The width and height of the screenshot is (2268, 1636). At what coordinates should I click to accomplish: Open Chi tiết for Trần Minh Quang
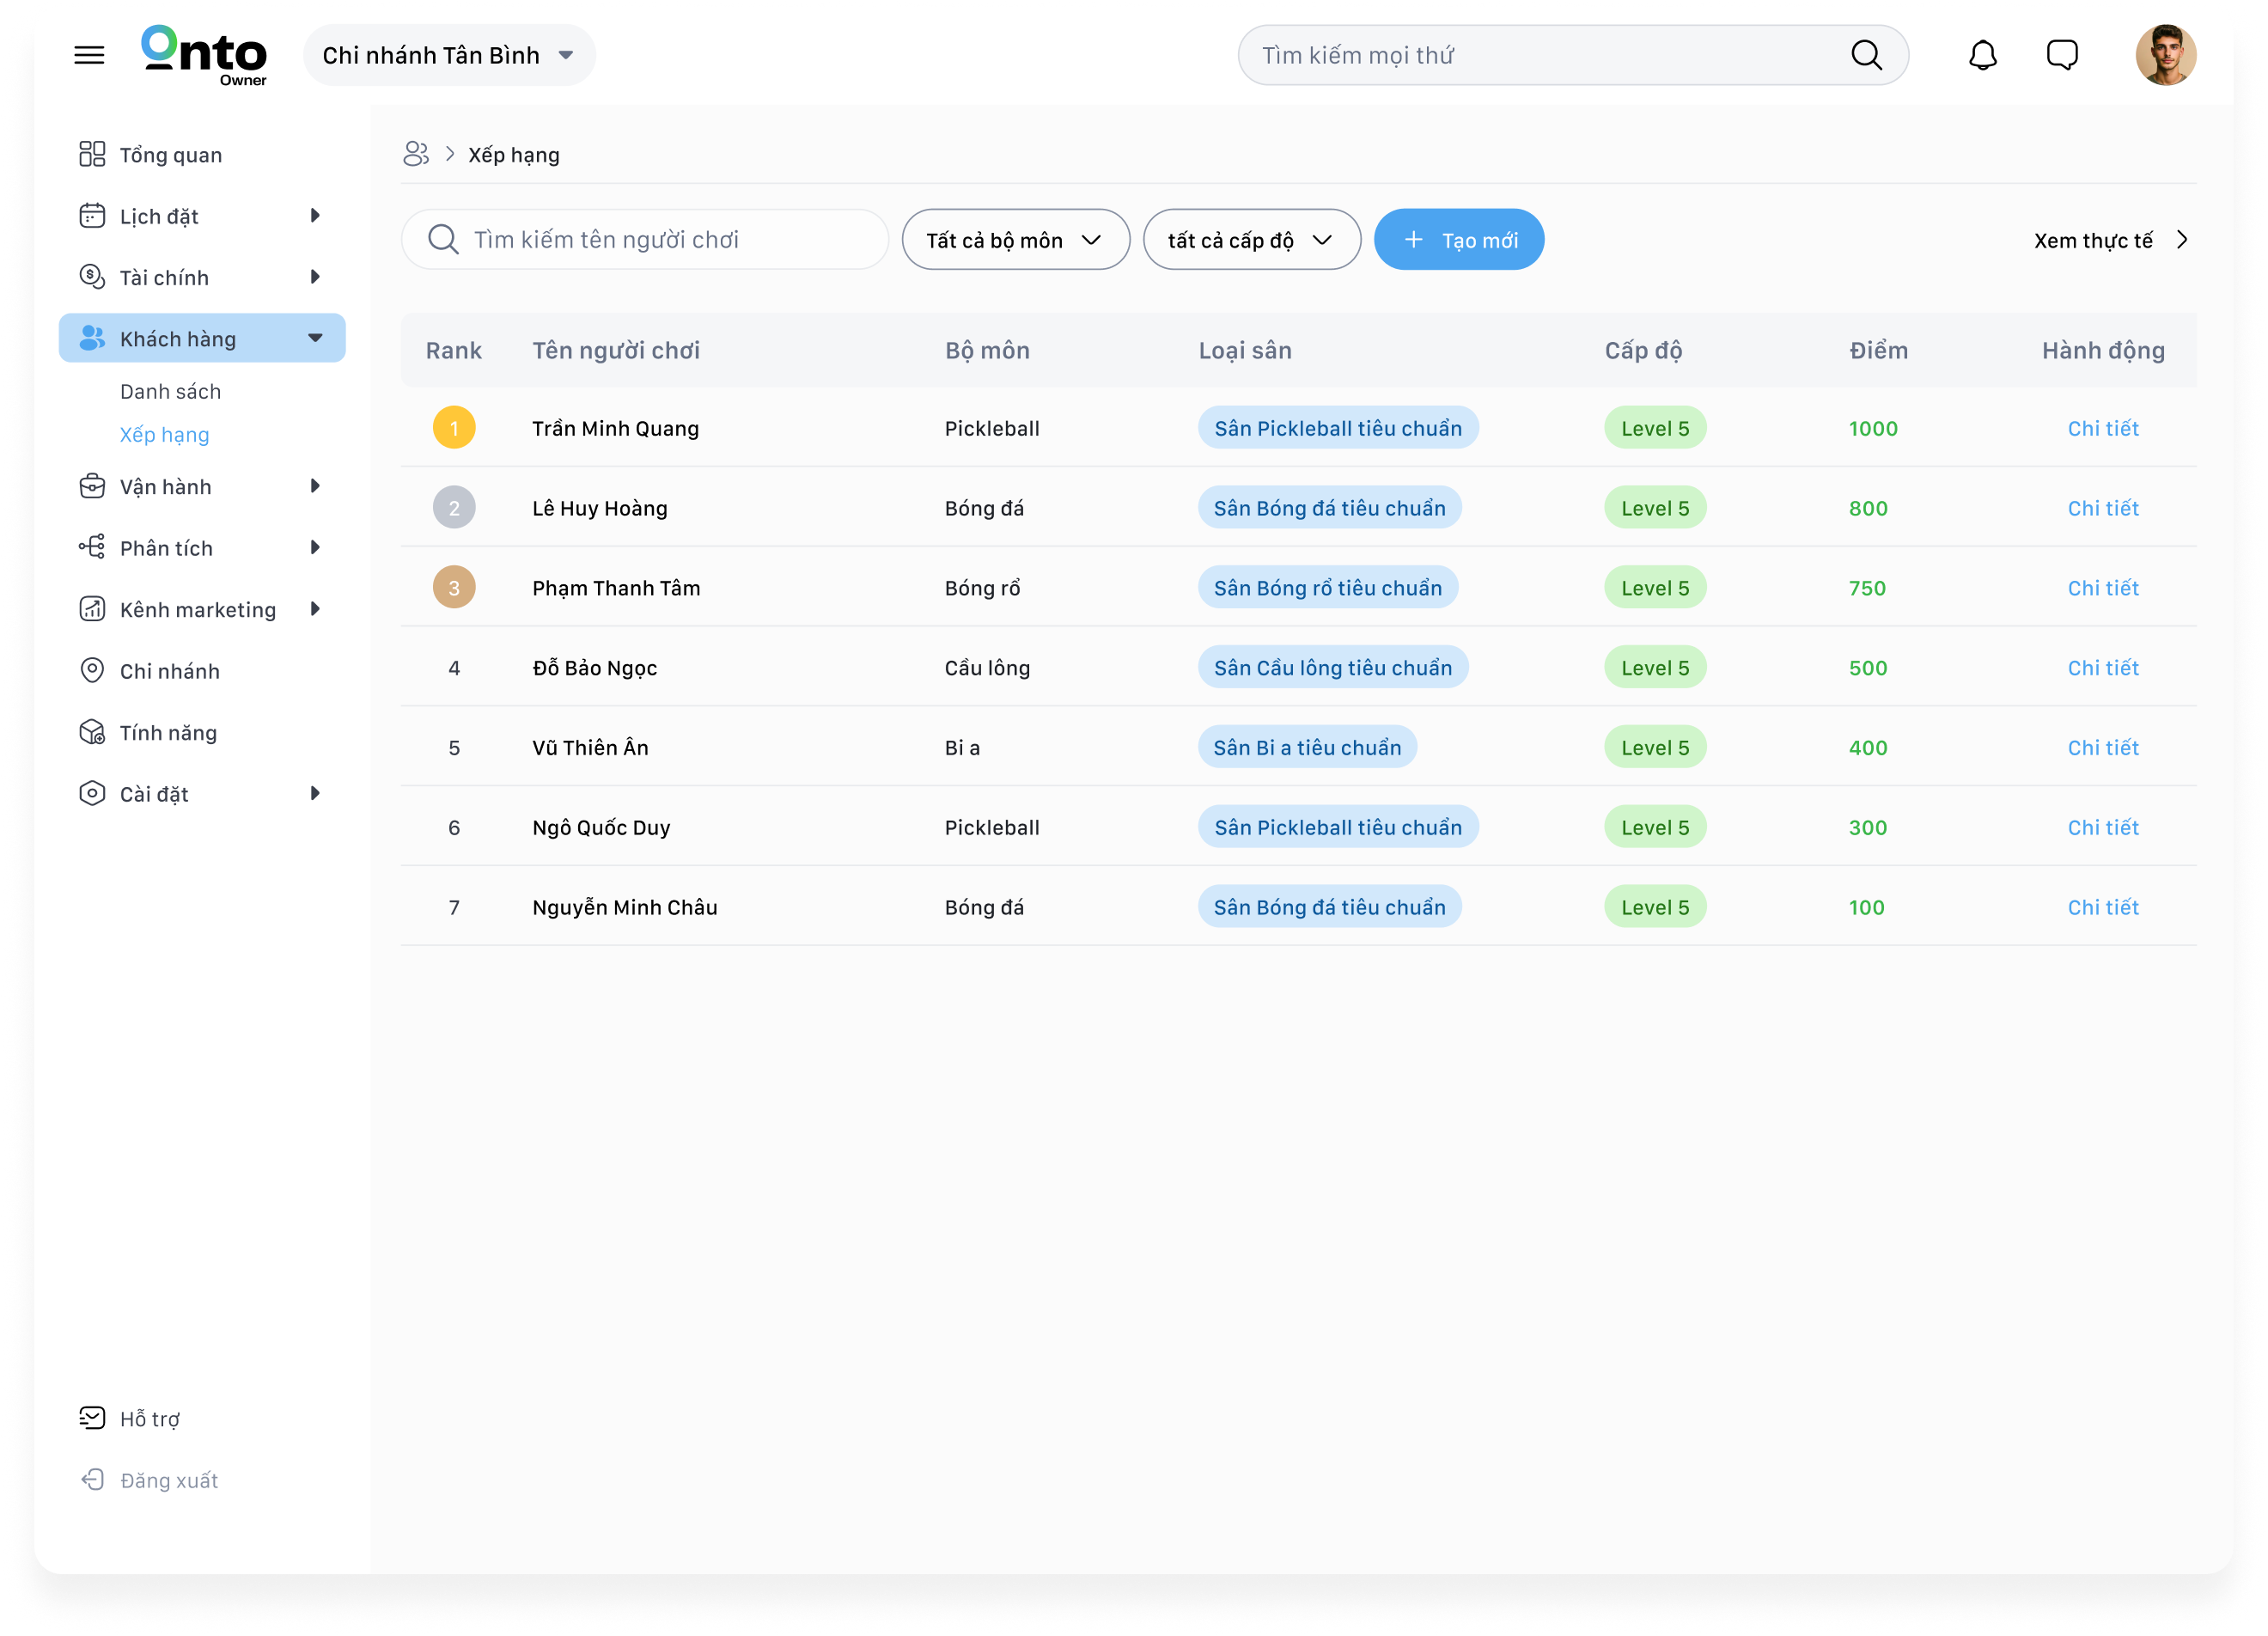[x=2102, y=428]
